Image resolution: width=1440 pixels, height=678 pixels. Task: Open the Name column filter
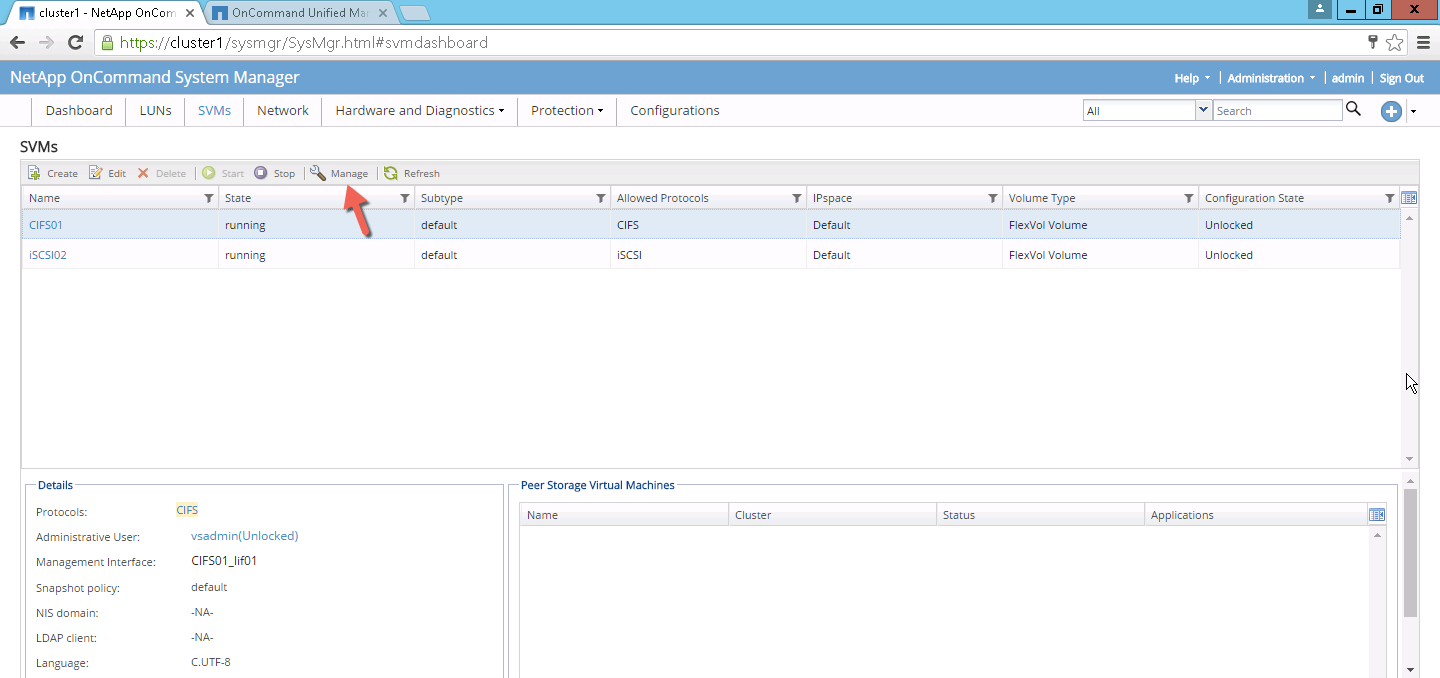[x=208, y=198]
